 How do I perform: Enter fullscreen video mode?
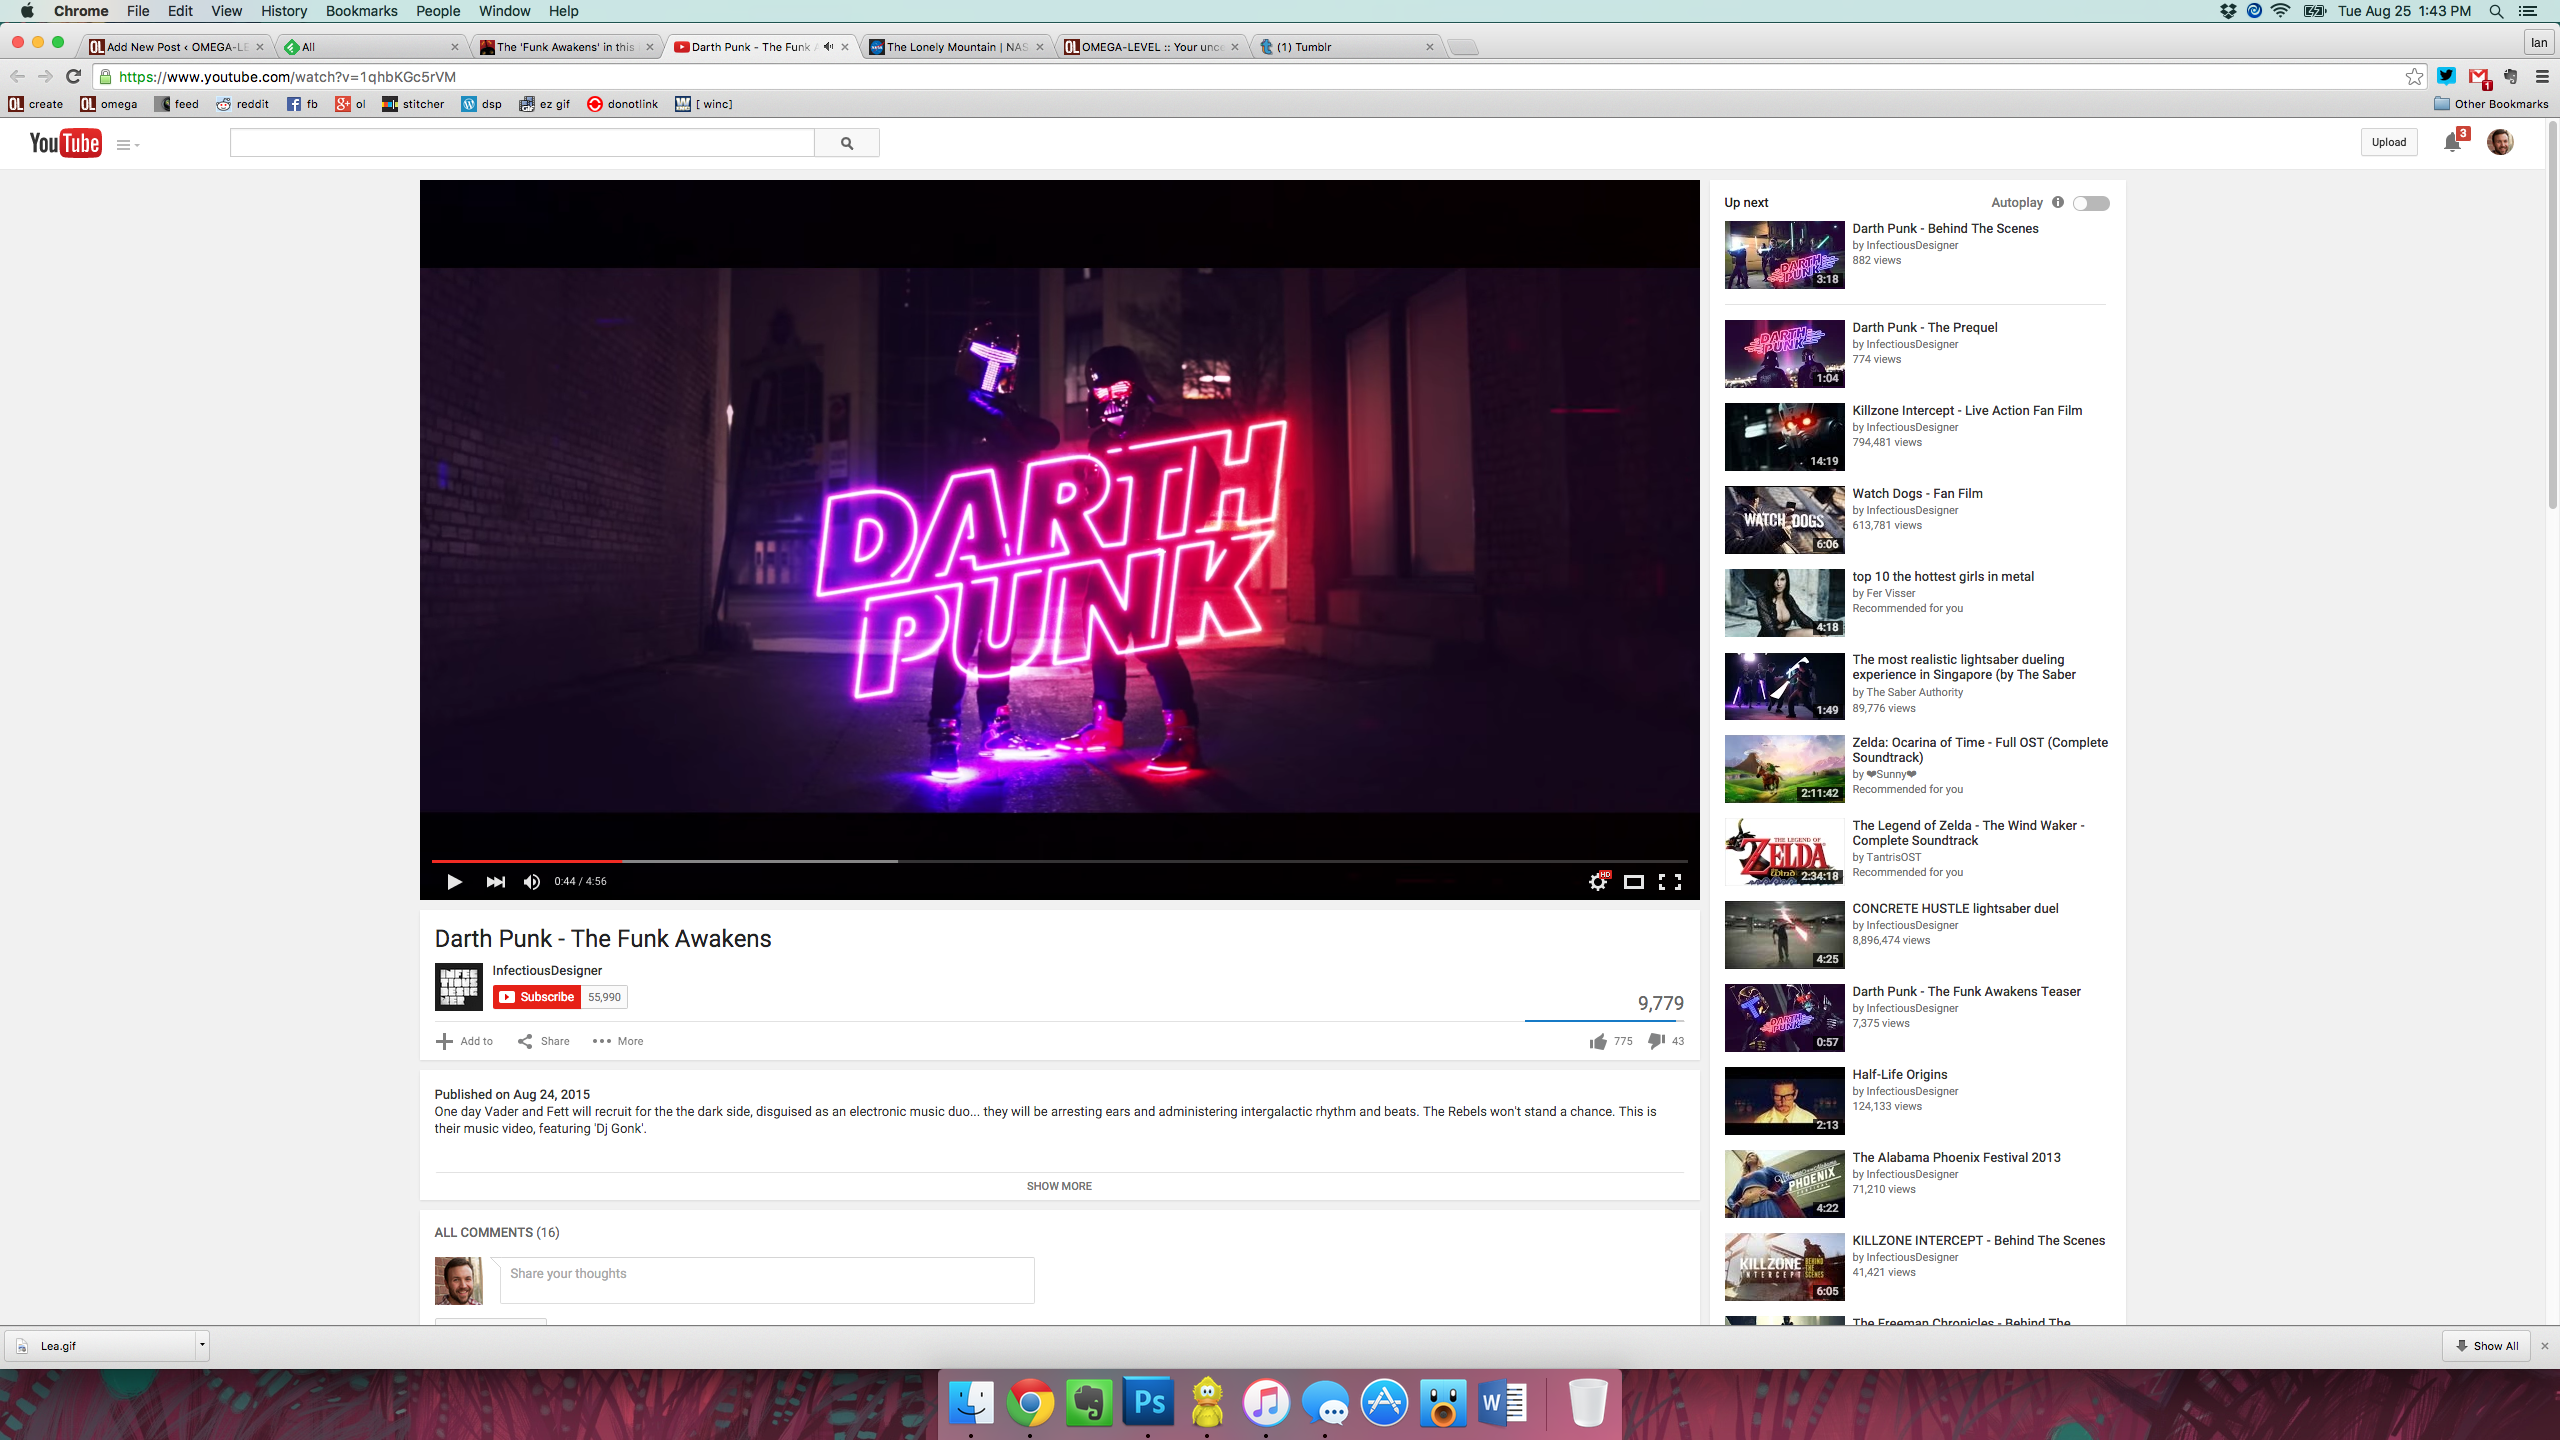1669,881
